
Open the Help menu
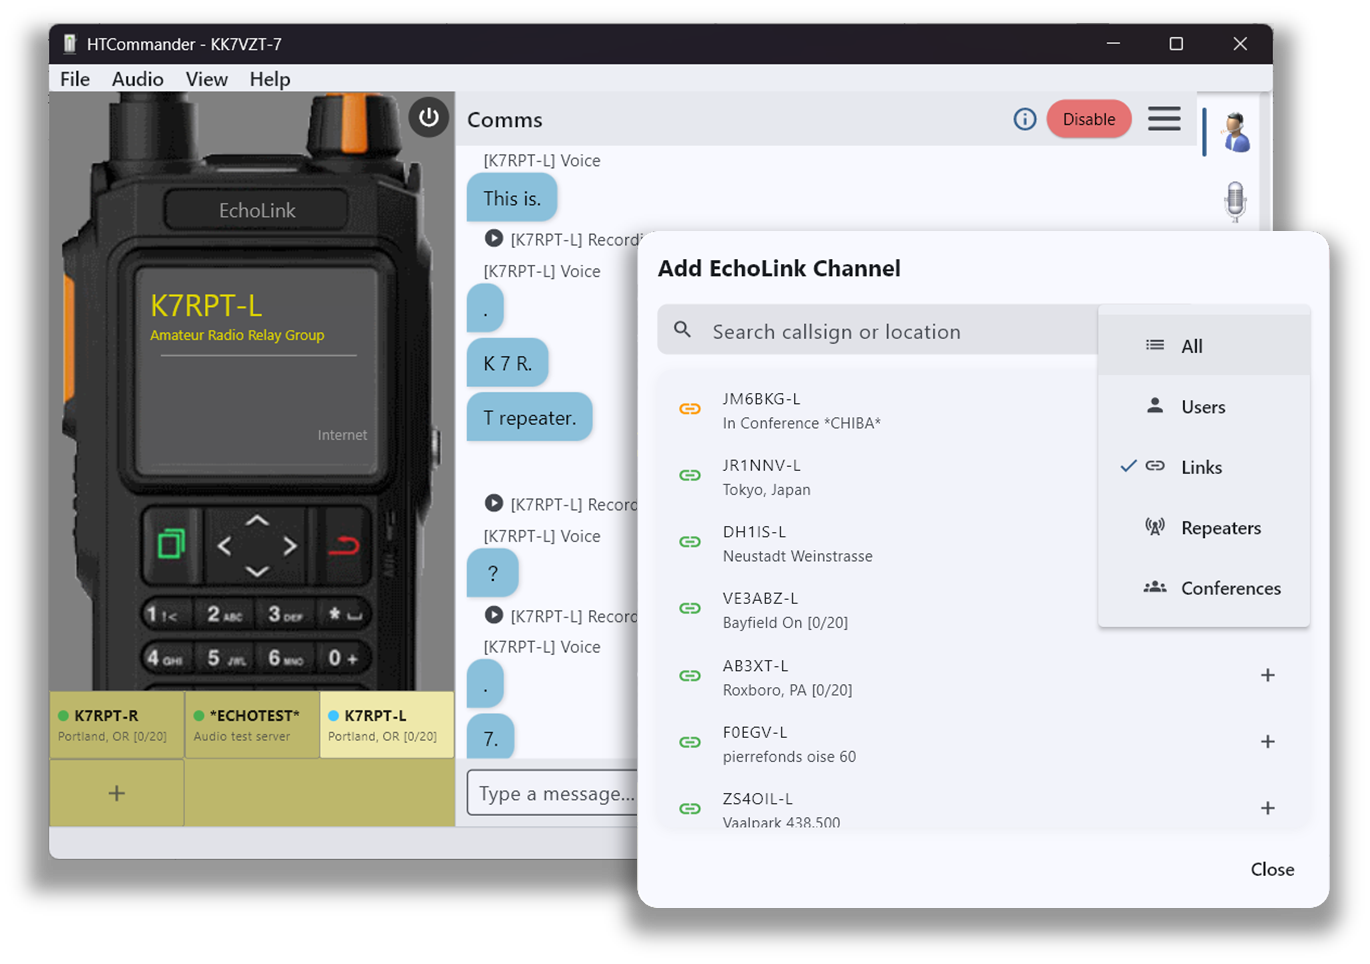270,79
